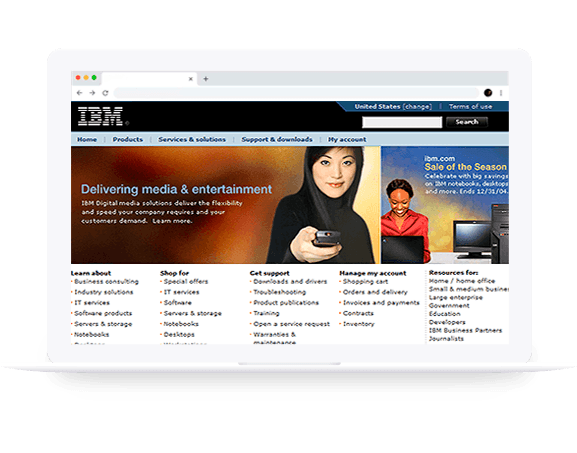Open Support & downloads navigation item
Screen dimensions: 577x453
click(x=277, y=139)
